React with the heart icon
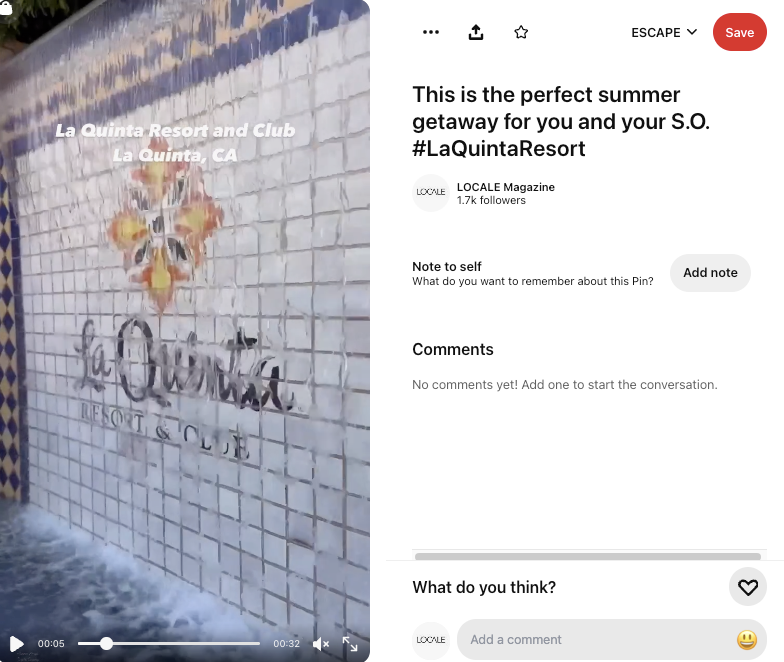The width and height of the screenshot is (784, 662). click(x=748, y=587)
